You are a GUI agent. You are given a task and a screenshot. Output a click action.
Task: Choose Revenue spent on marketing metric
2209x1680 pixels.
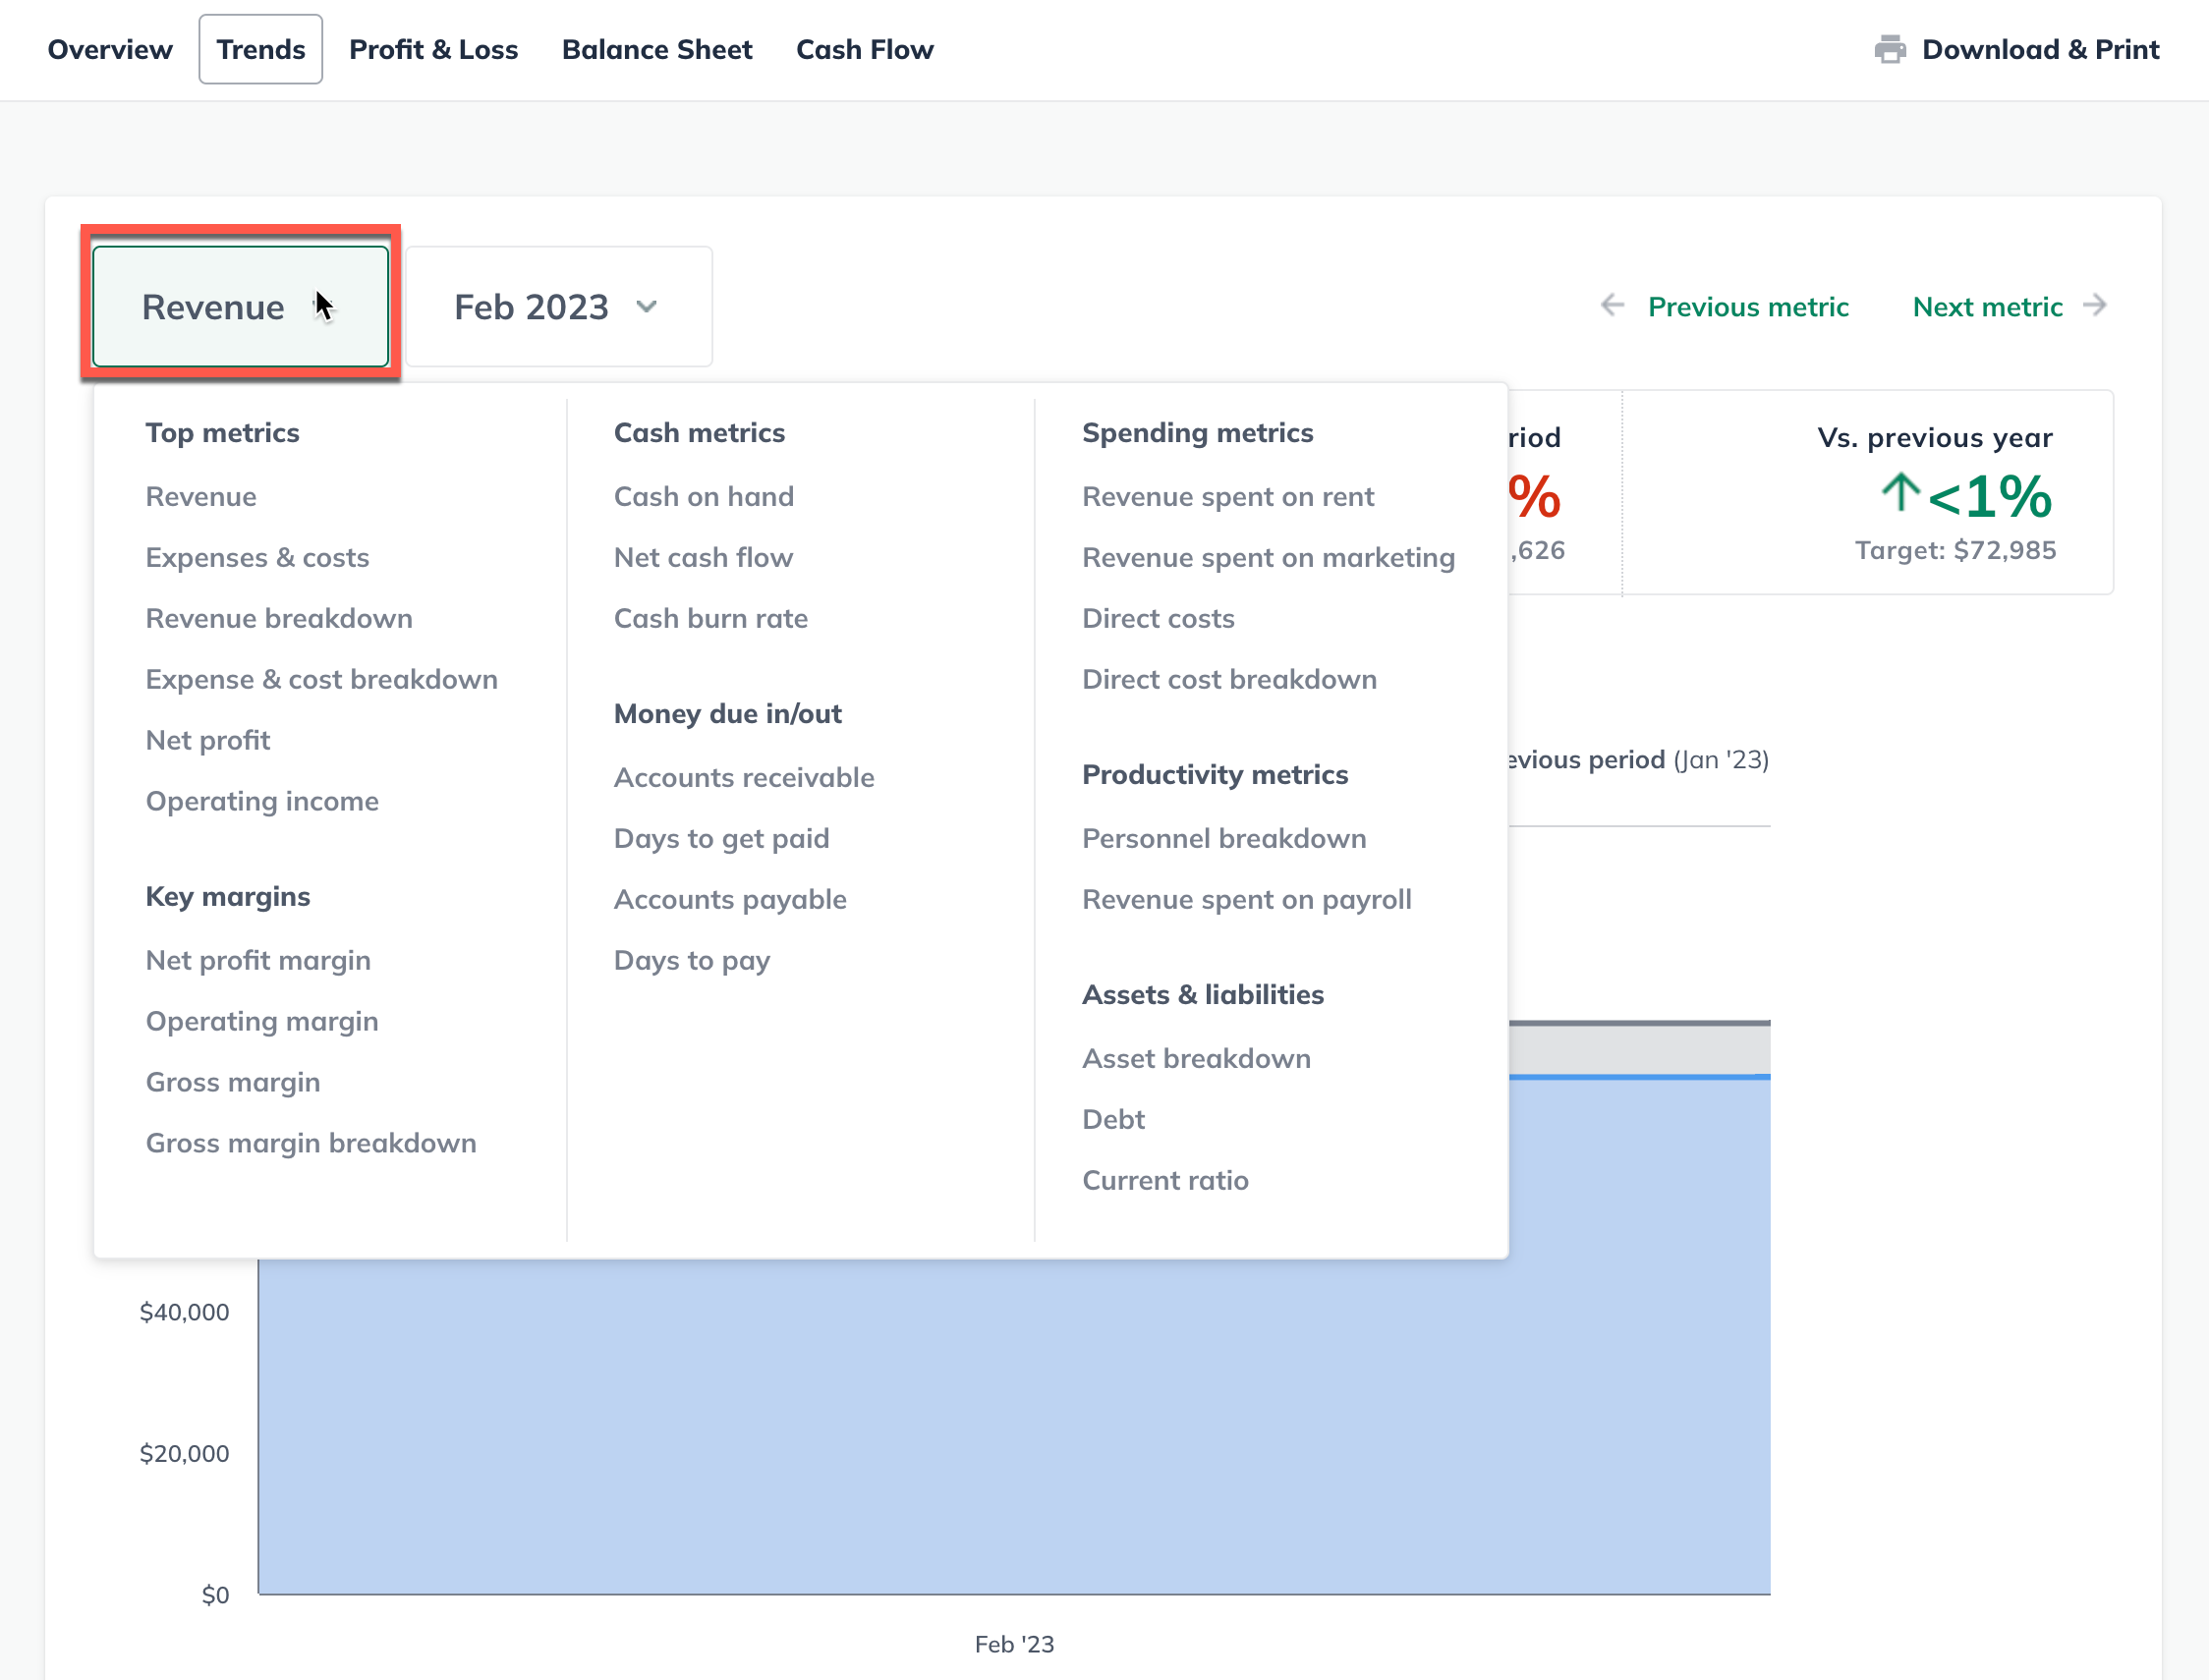(1268, 557)
